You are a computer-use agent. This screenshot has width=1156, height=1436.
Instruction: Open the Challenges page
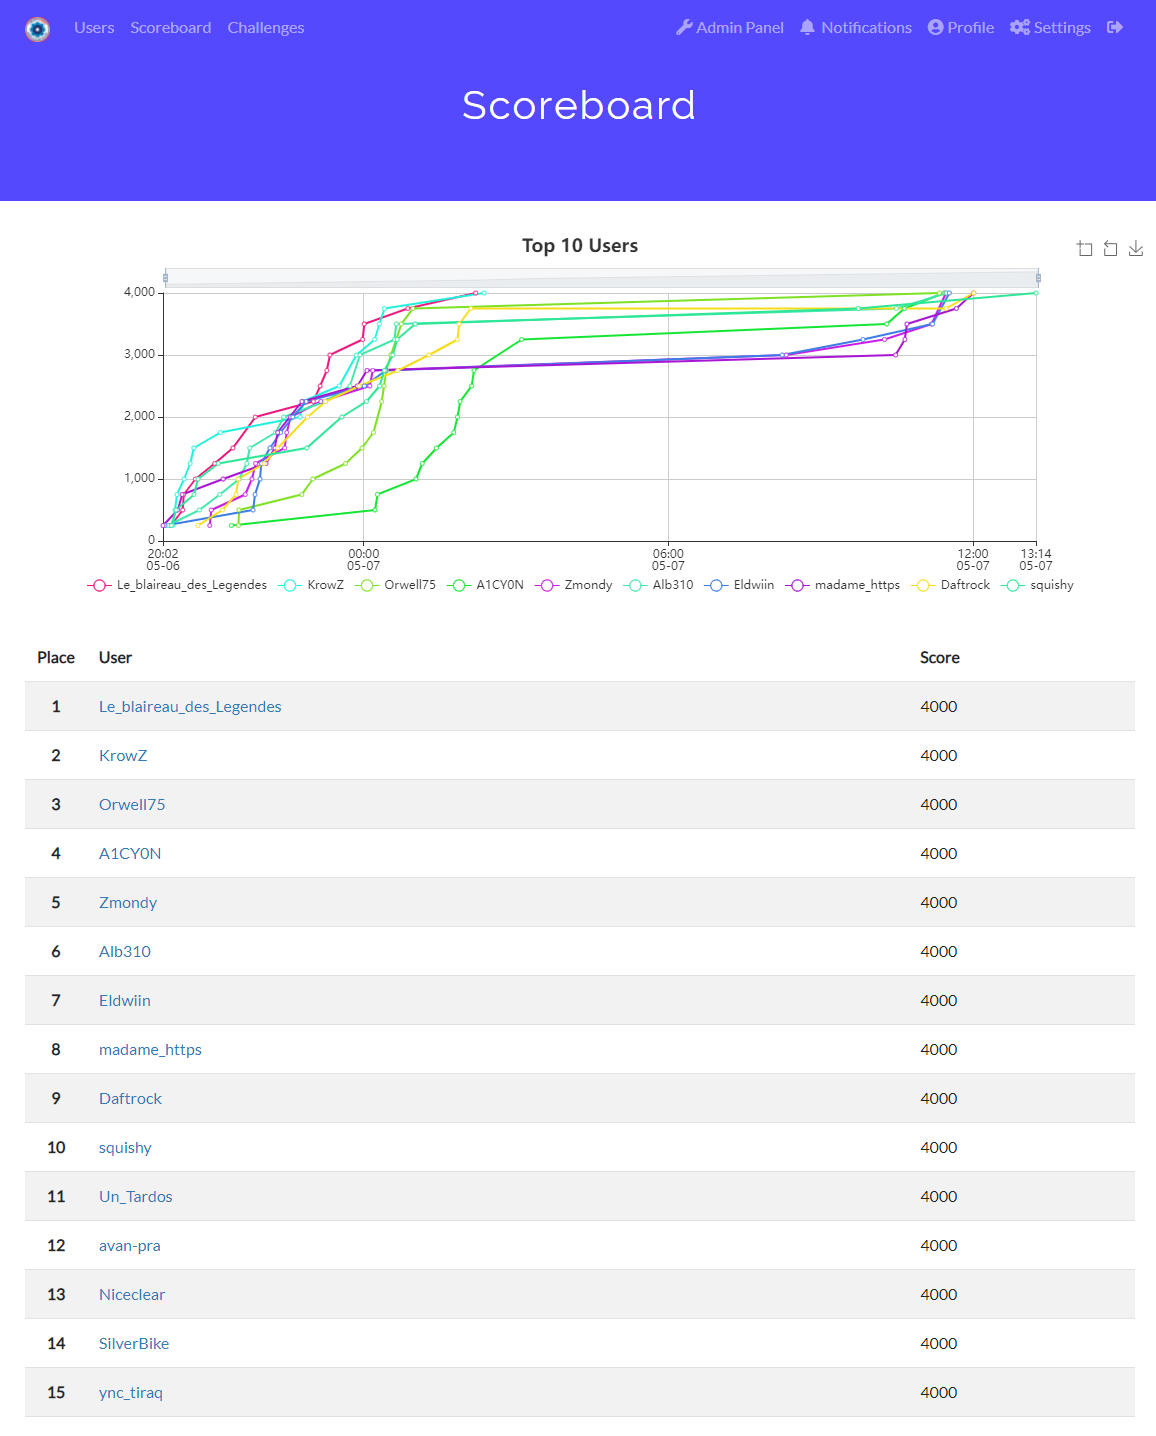(266, 28)
